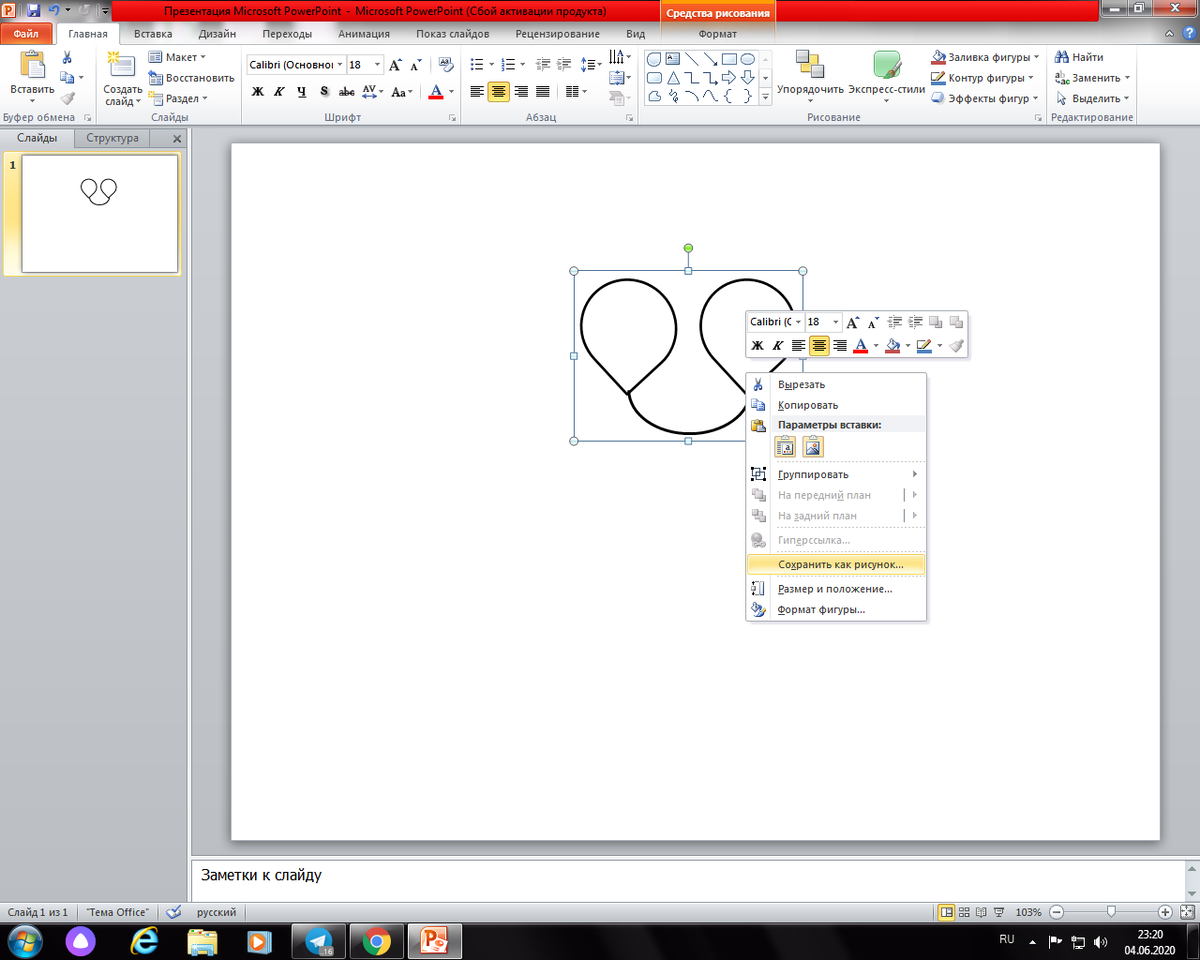
Task: Select the right arrow shape in shapes gallery
Action: click(x=729, y=77)
